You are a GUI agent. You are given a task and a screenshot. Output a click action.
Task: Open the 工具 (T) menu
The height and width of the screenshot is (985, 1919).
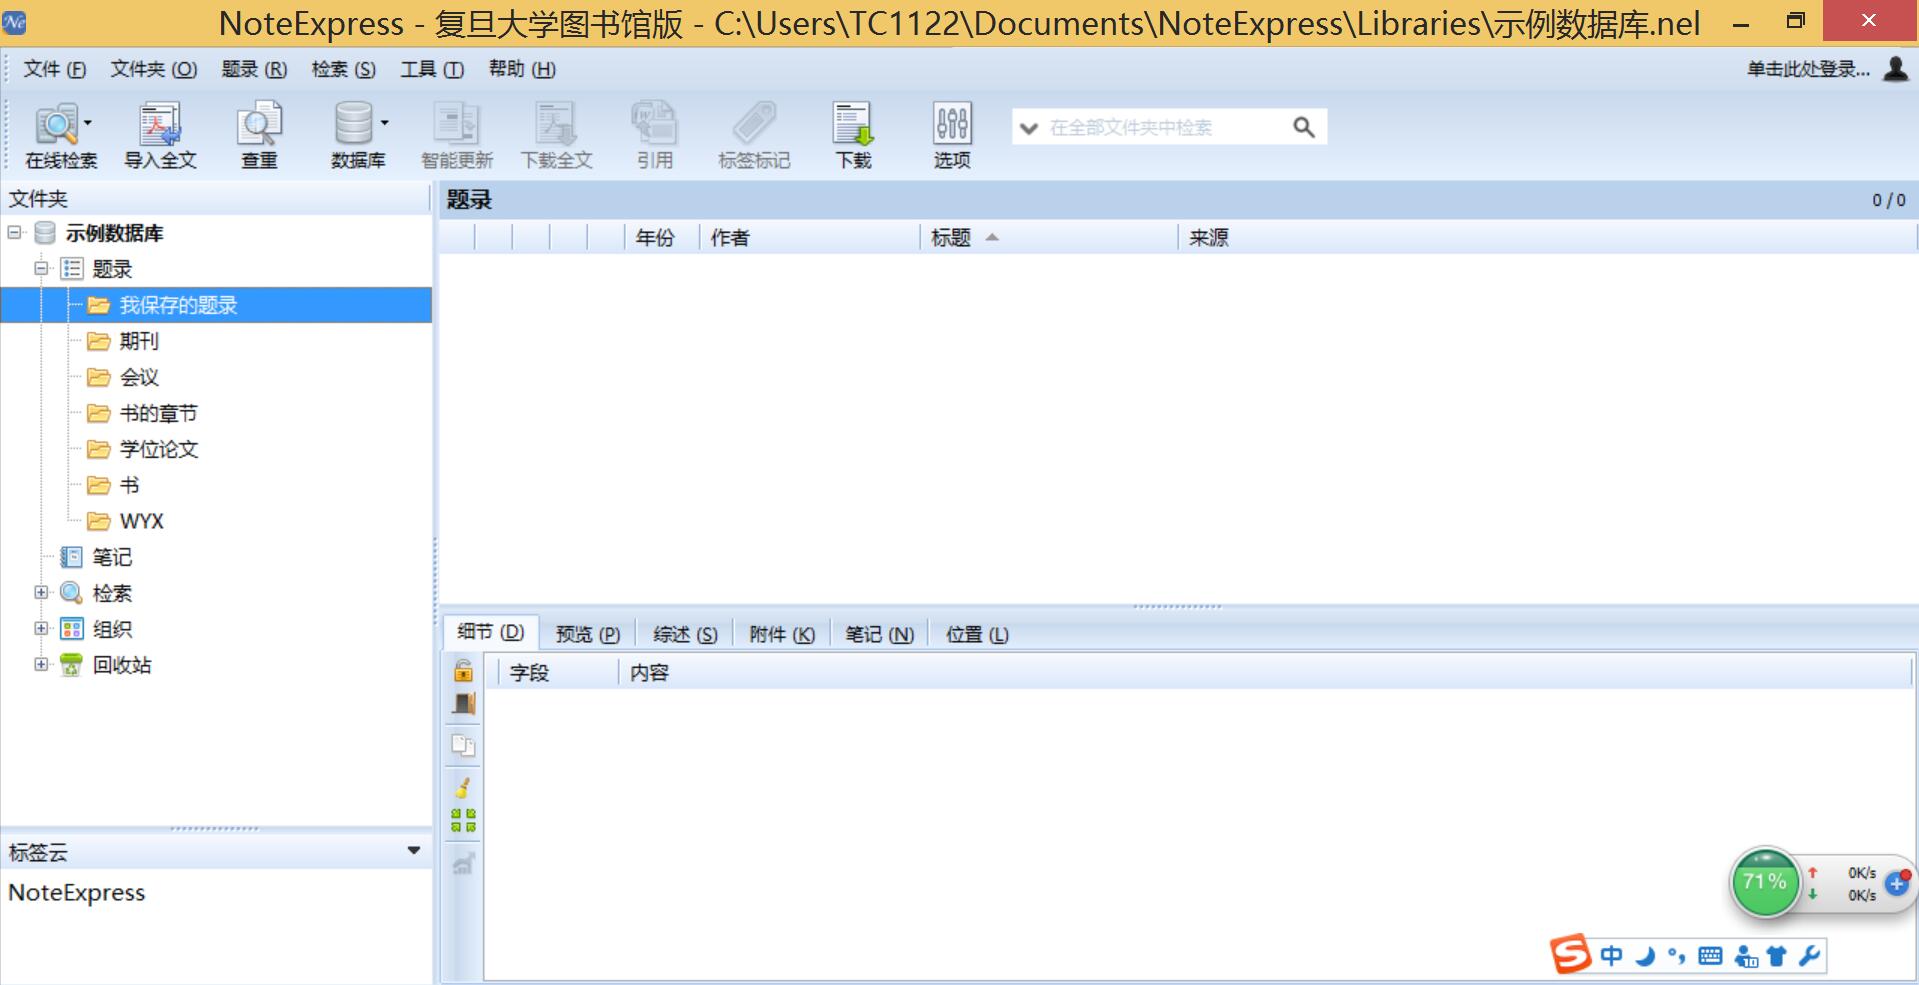tap(432, 69)
